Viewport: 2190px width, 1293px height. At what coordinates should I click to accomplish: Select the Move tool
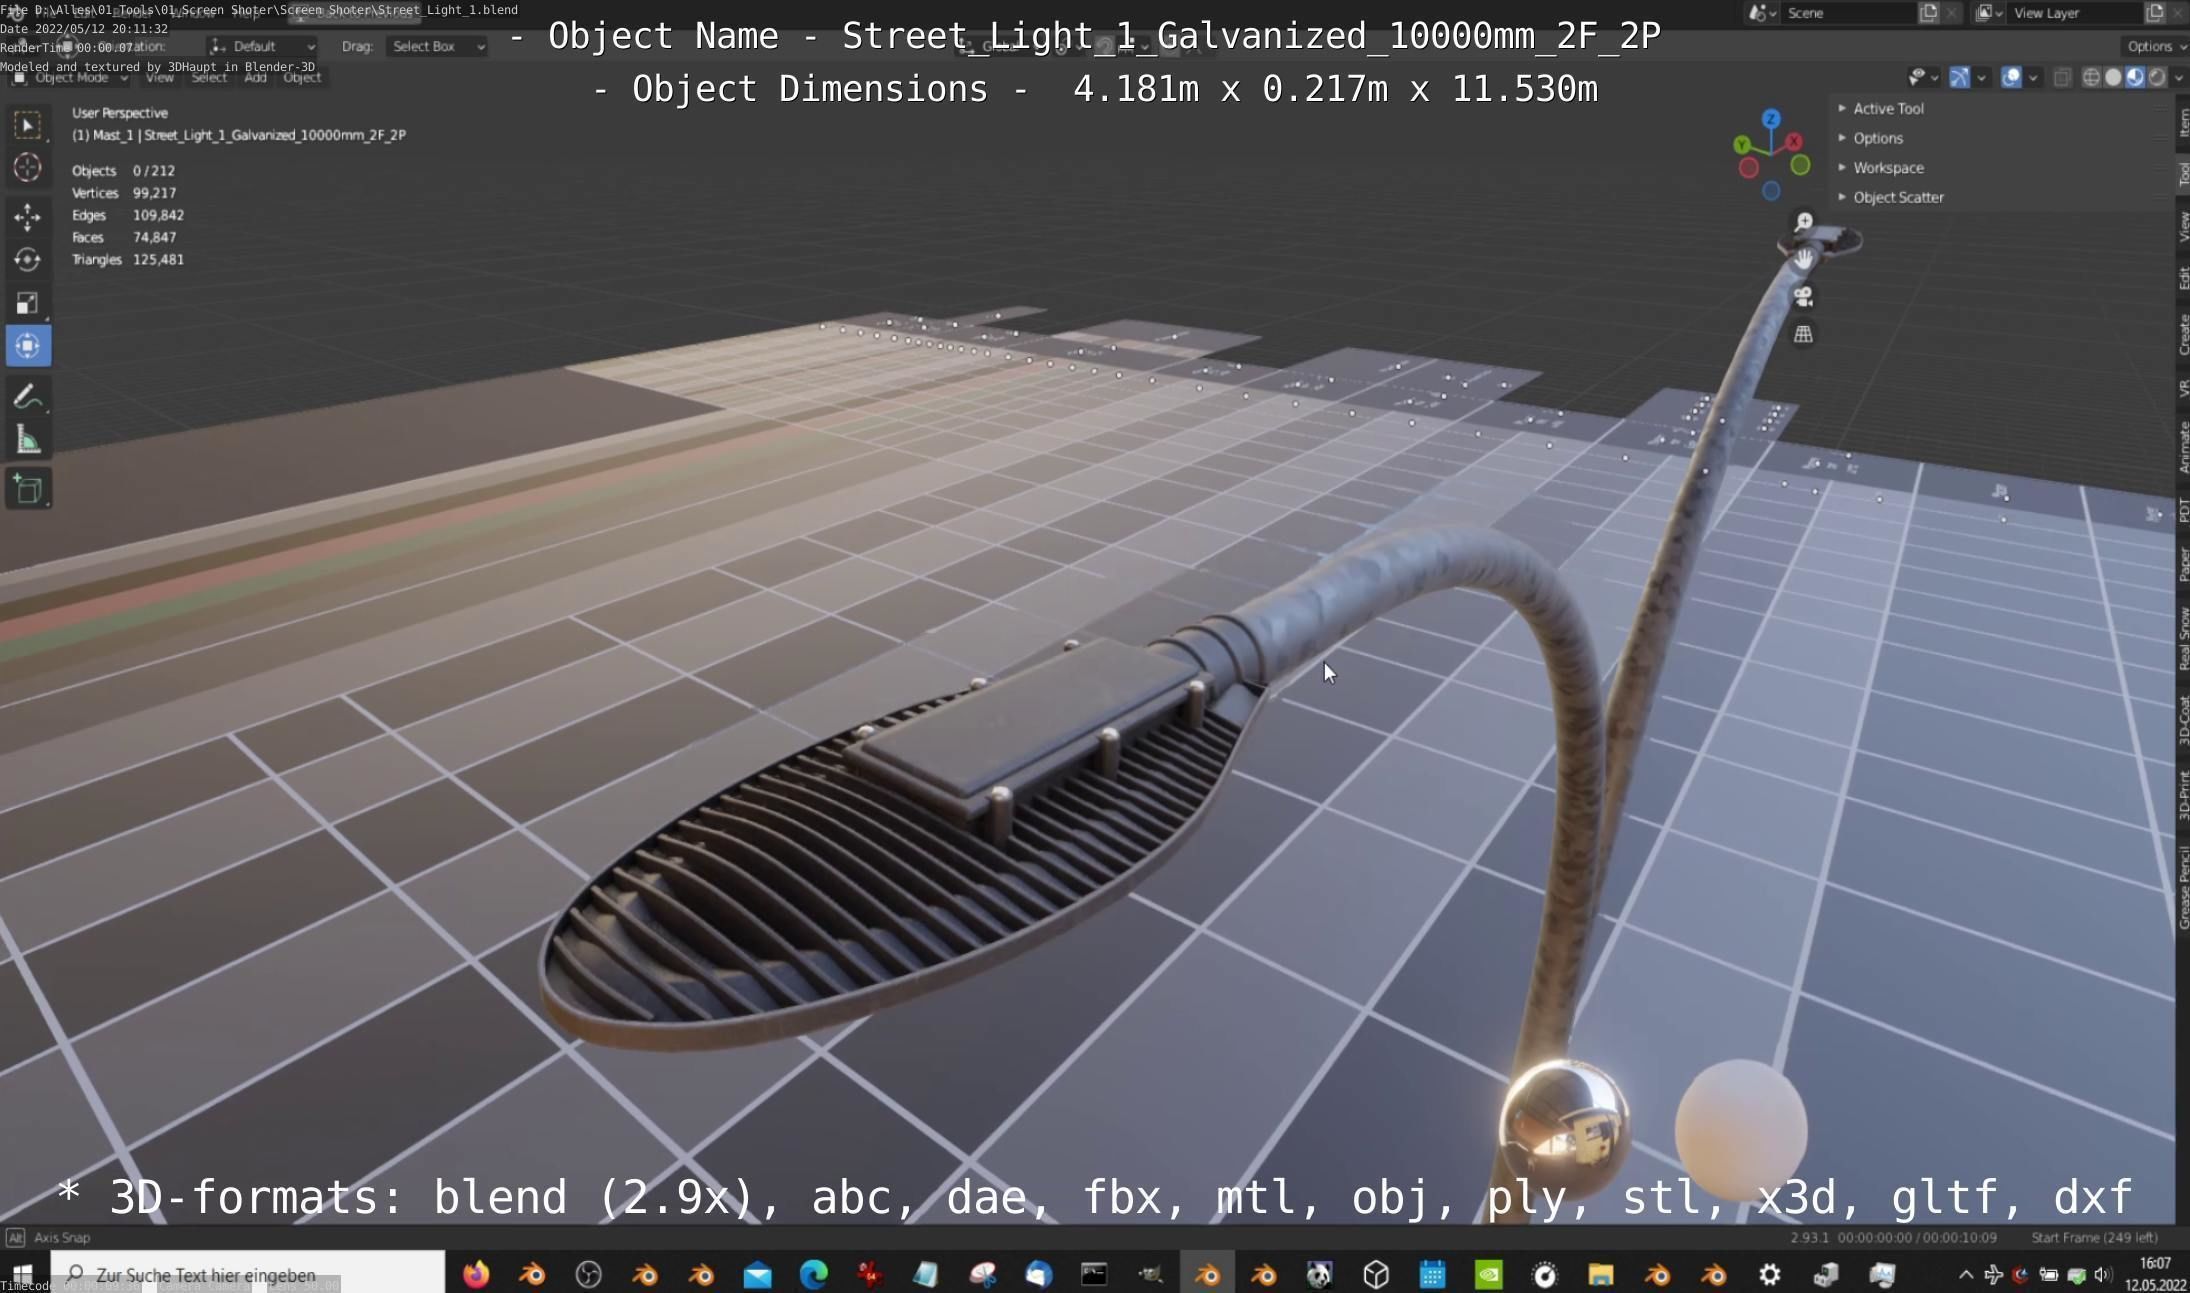click(27, 216)
